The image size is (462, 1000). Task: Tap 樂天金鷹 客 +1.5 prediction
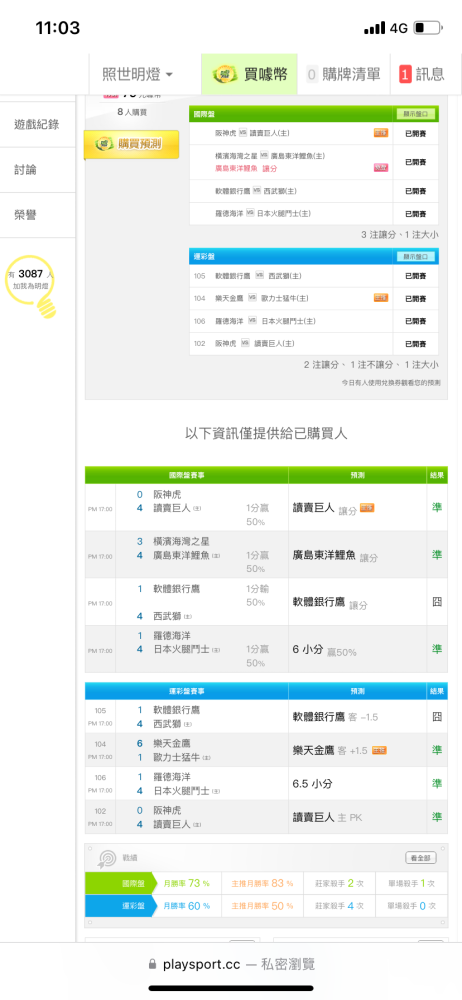click(331, 750)
